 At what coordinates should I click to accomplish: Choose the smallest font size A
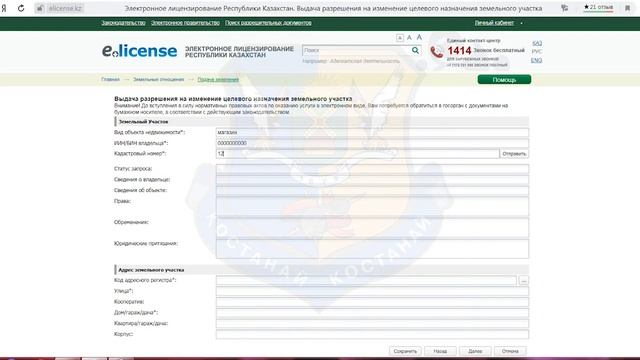400,38
